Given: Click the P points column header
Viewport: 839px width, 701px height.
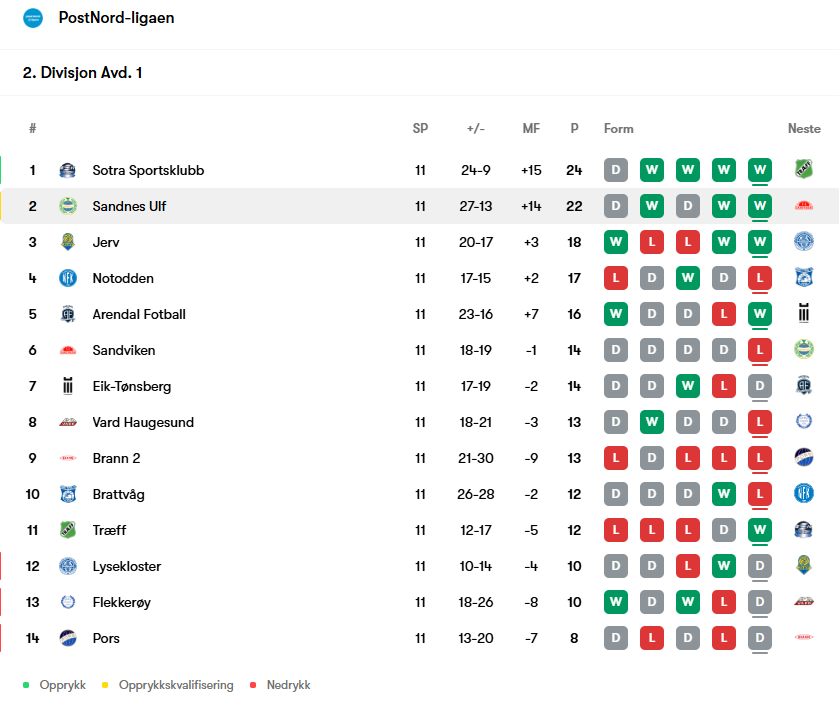Looking at the screenshot, I should coord(574,128).
